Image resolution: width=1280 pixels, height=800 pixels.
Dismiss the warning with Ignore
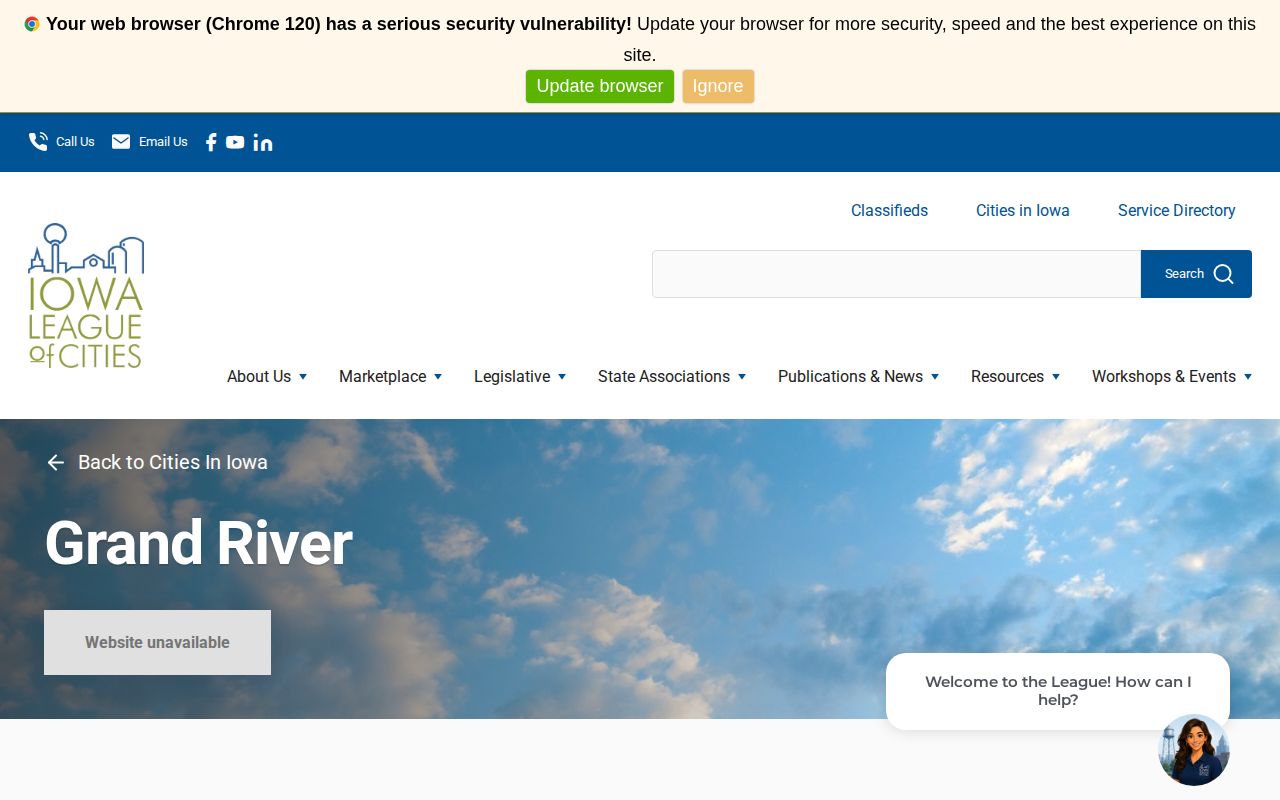[x=718, y=86]
